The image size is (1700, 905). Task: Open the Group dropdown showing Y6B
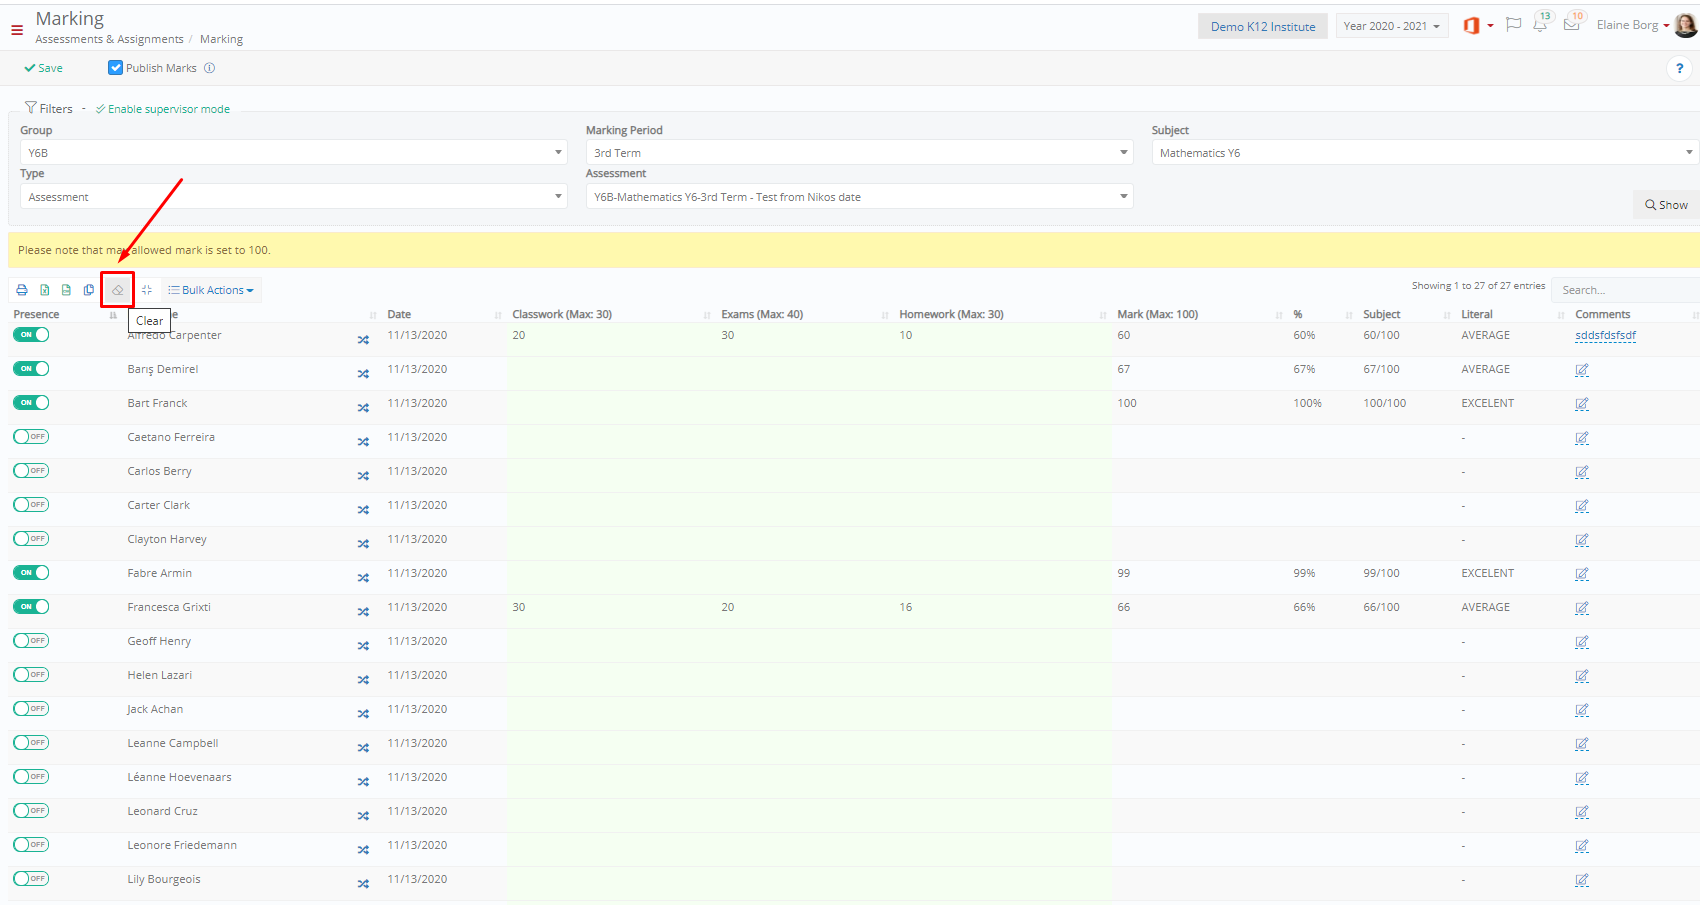click(x=294, y=152)
